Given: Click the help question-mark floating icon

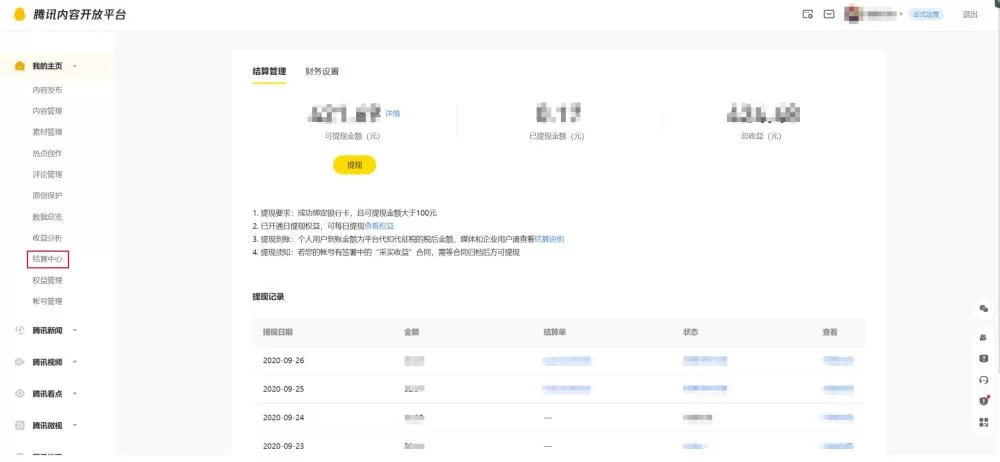Looking at the screenshot, I should tap(983, 359).
